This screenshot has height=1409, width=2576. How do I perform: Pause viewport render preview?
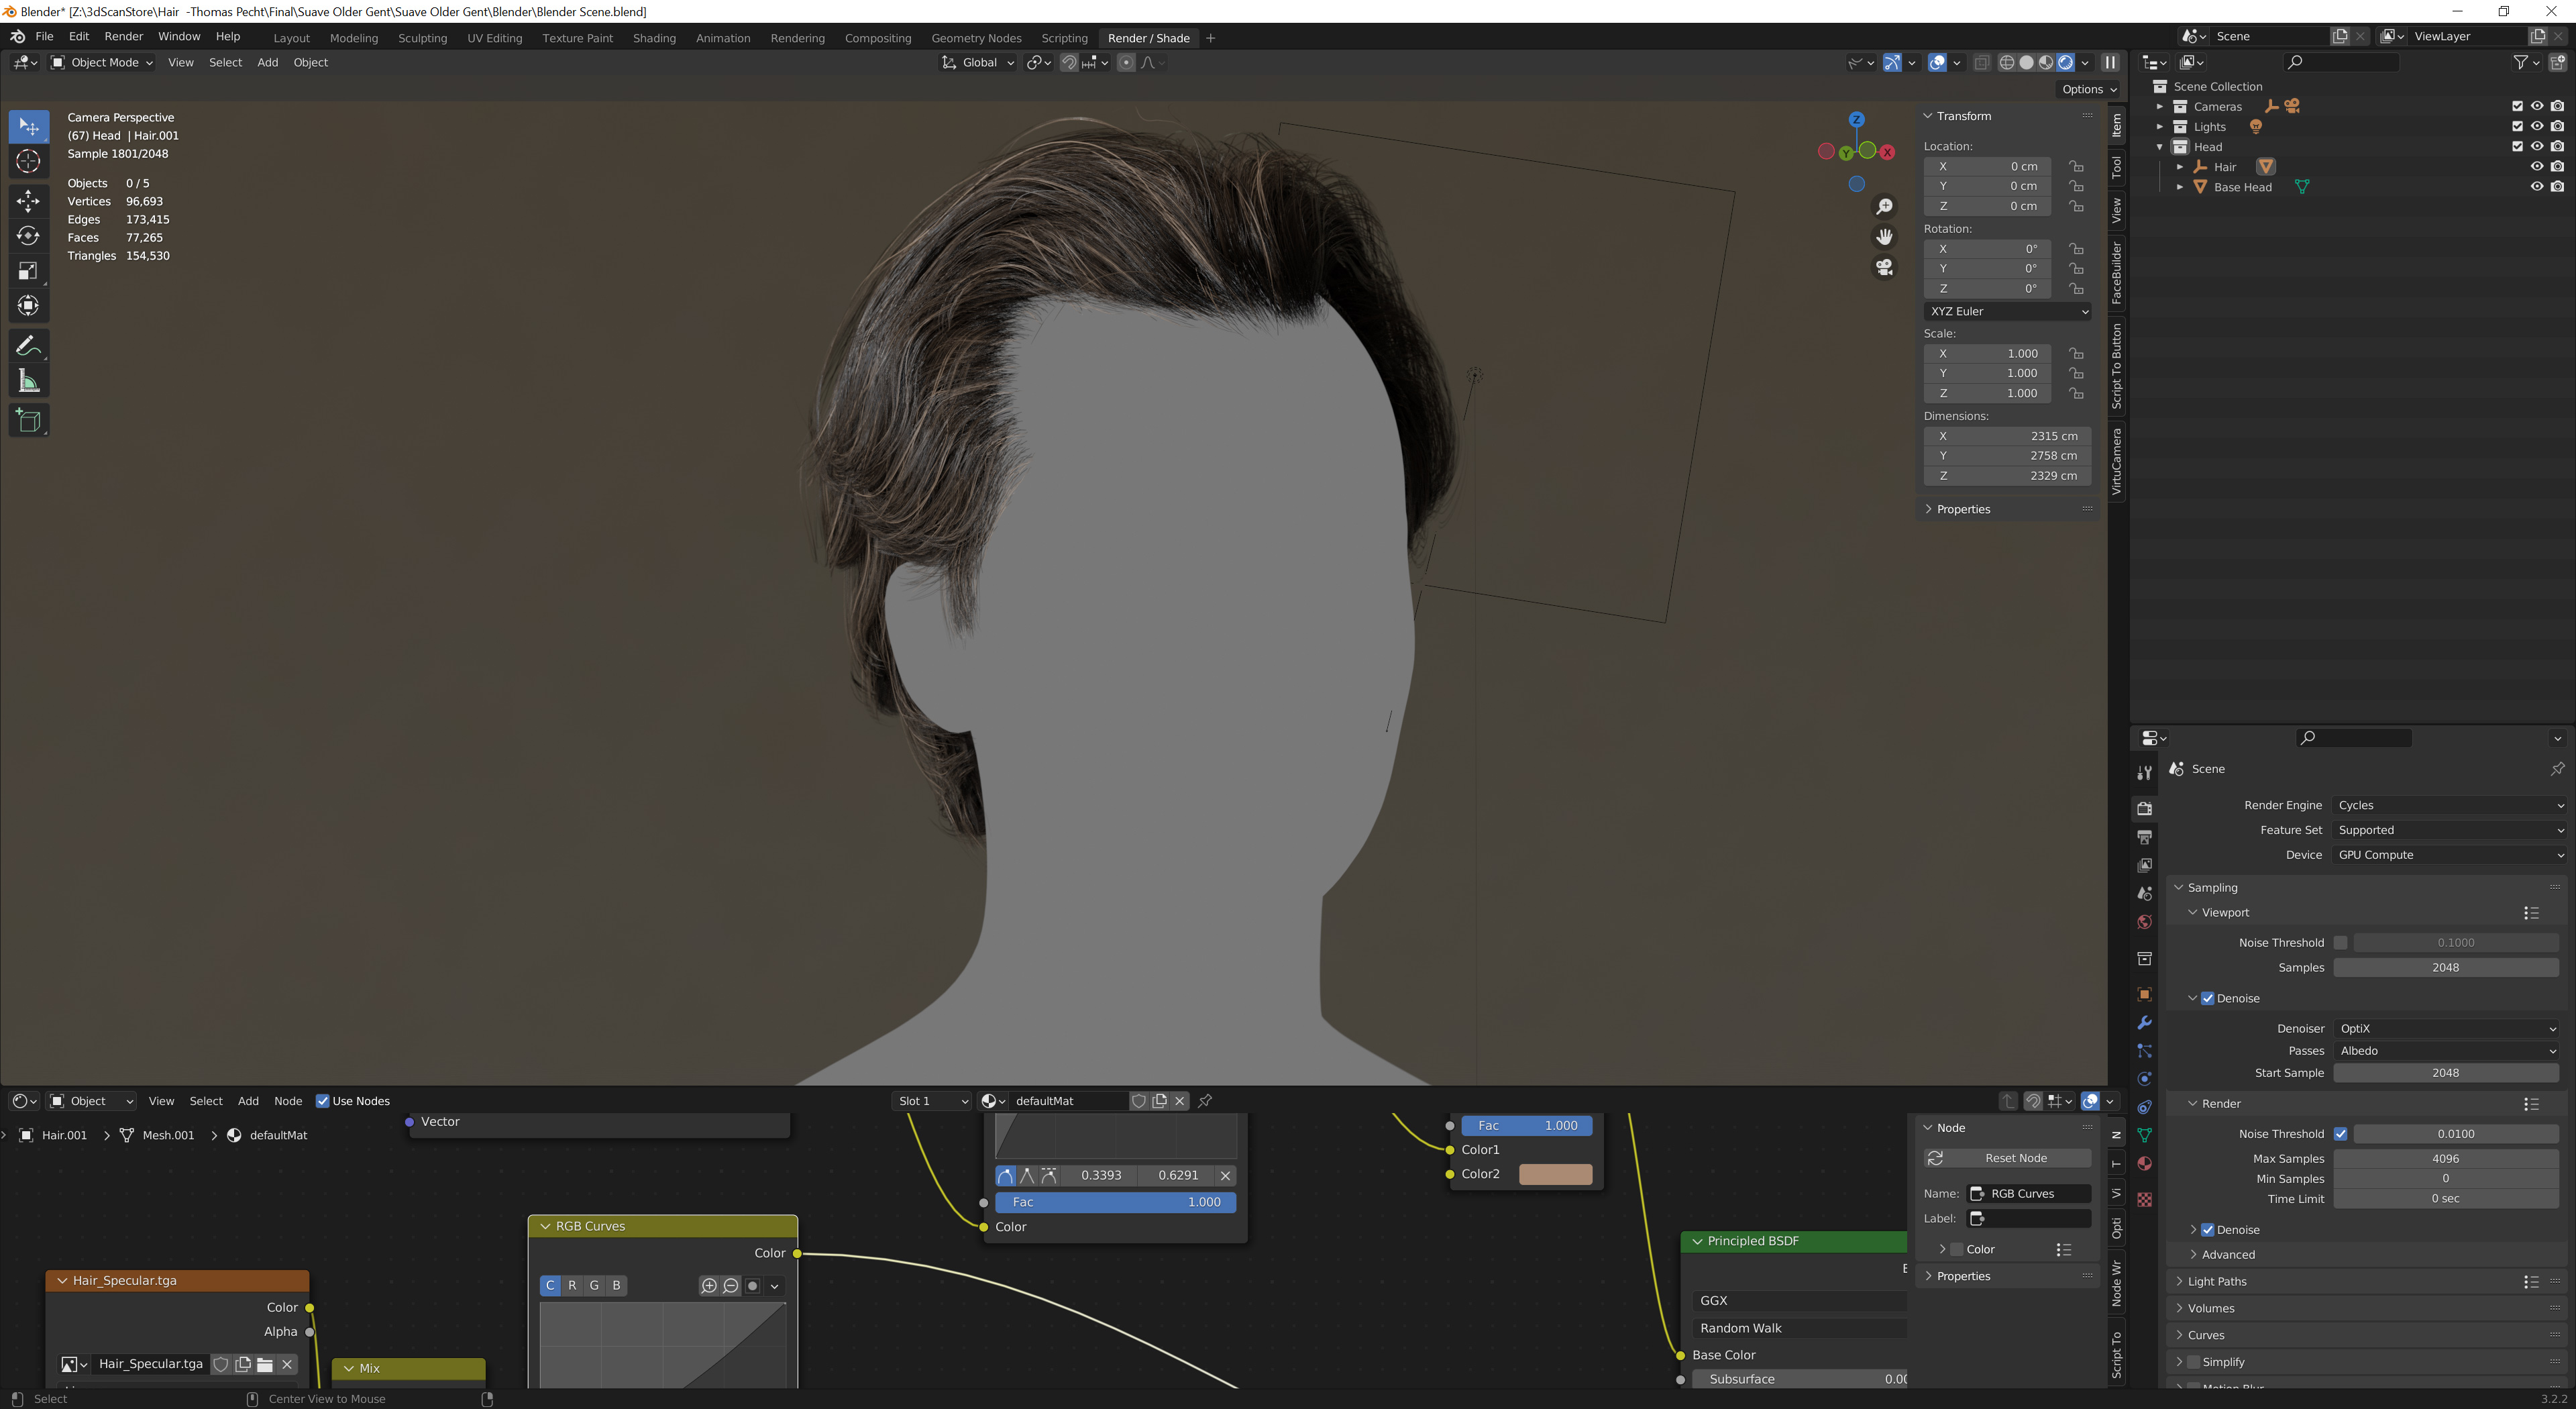point(2110,62)
